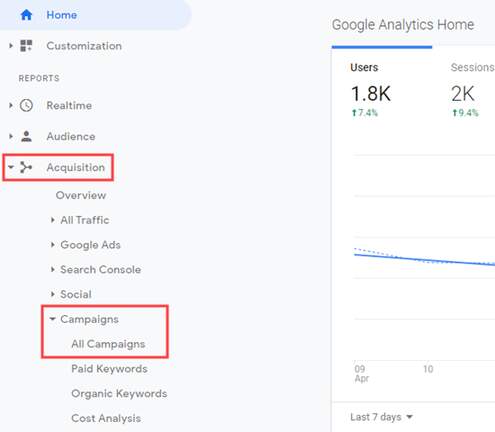Image resolution: width=495 pixels, height=432 pixels.
Task: Click the Home house icon
Action: point(26,15)
